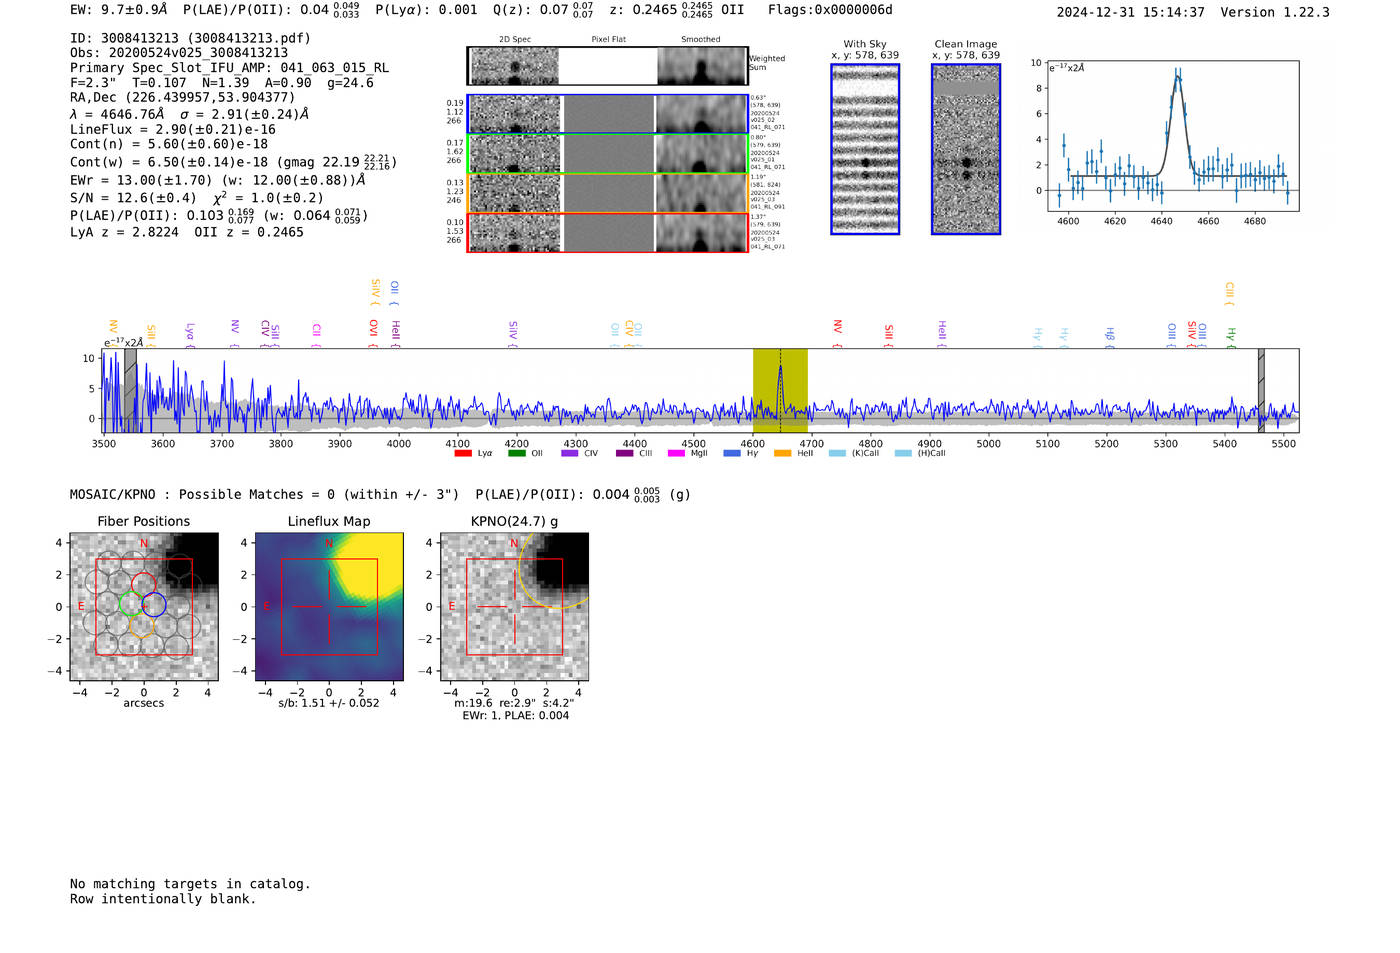Click the Pixel Flat panel in blue-bordered row
The width and height of the screenshot is (1400, 953).
tap(609, 114)
